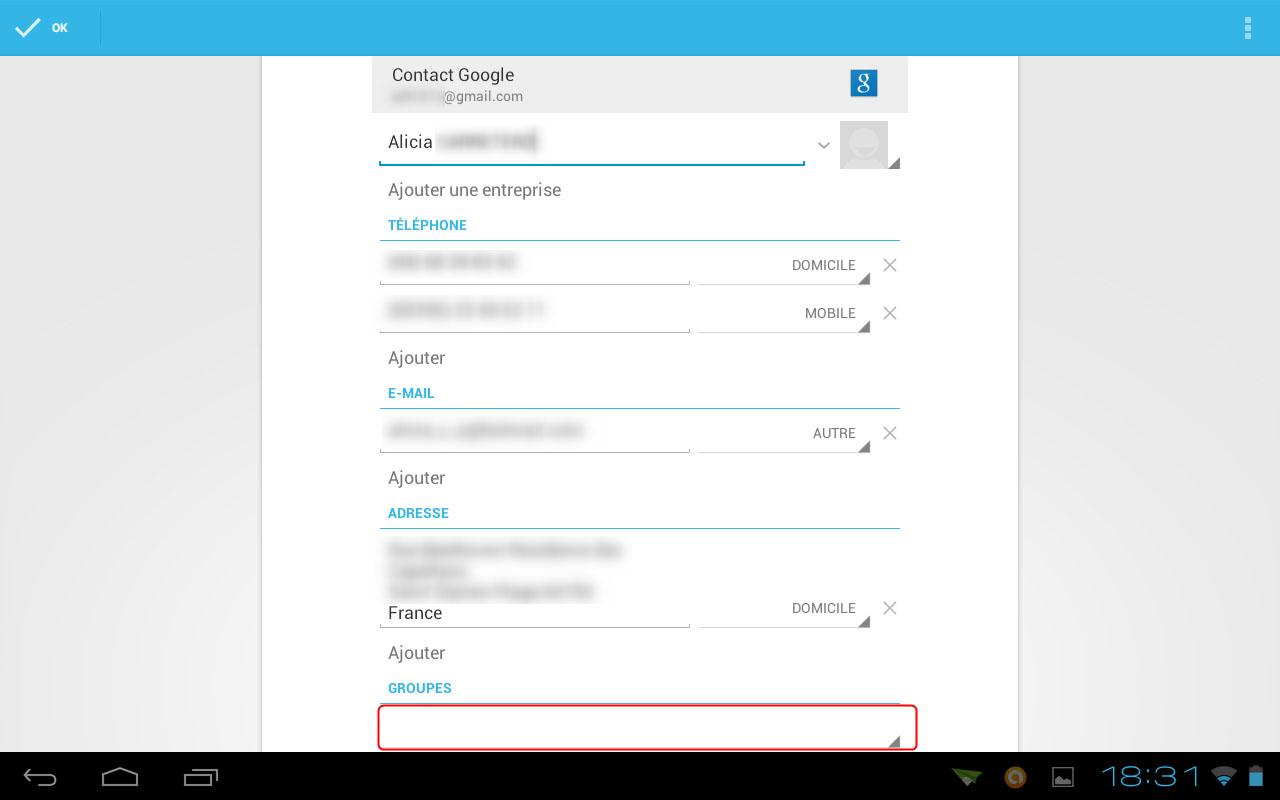Viewport: 1280px width, 800px height.
Task: Open the DOMICILE address type dropdown
Action: click(784, 609)
